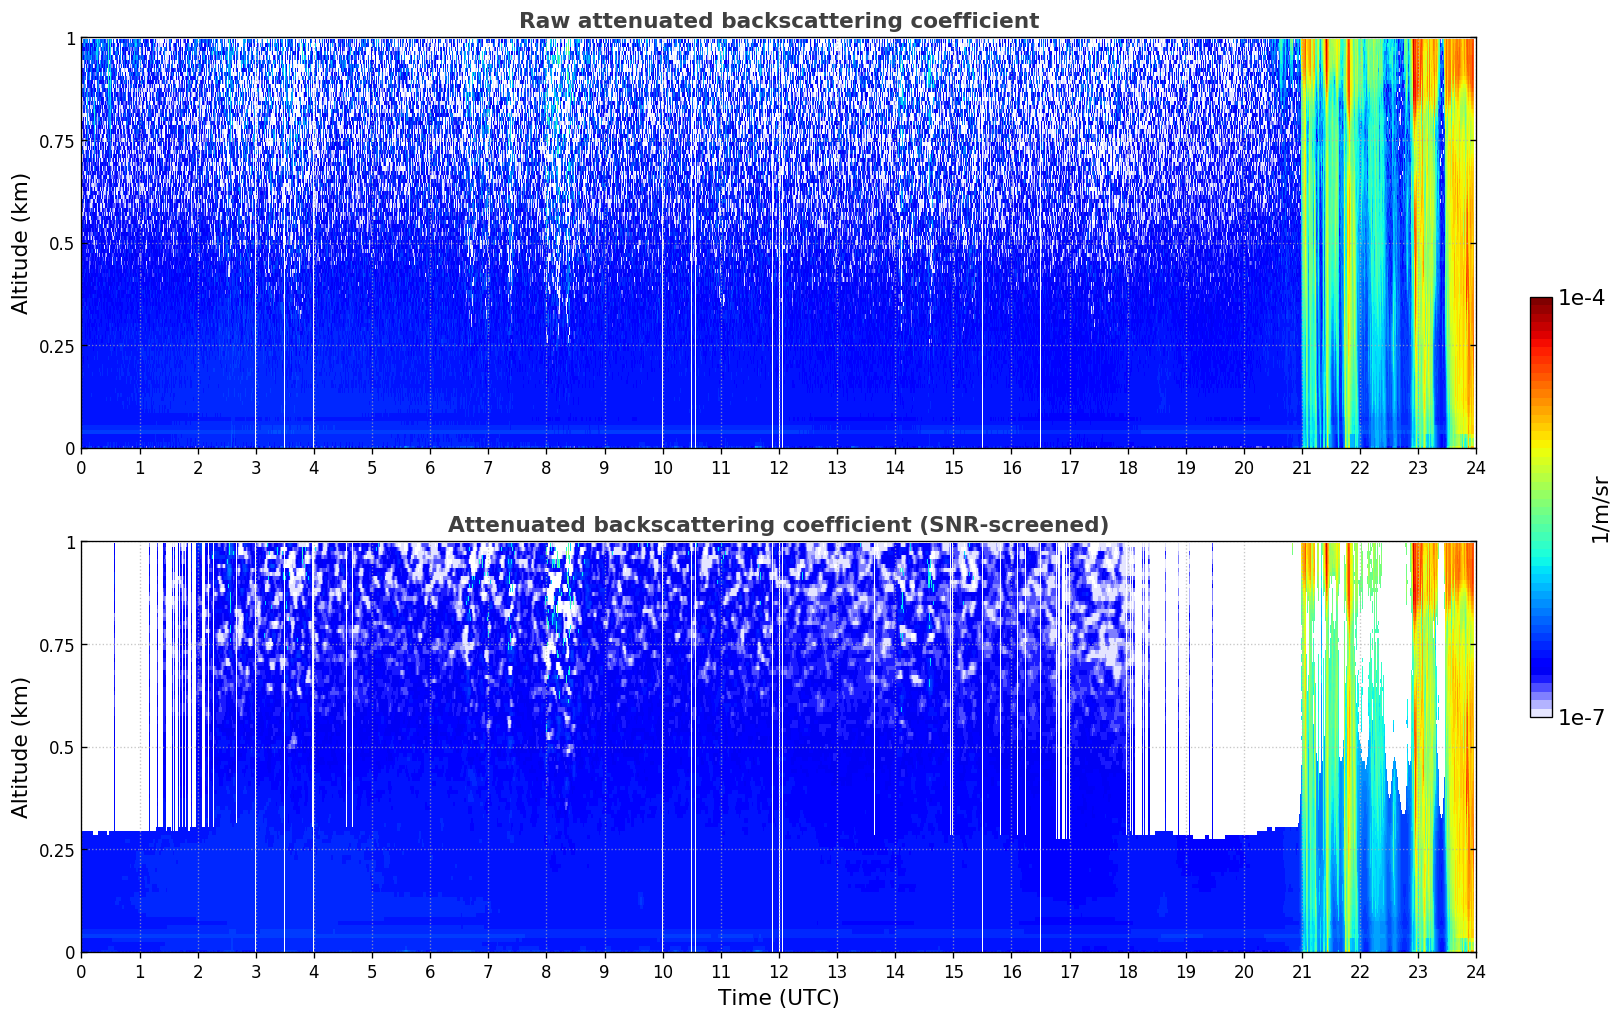1621x1020 pixels.
Task: Click x-tick '24' on the Raw plot
Action: click(1476, 467)
